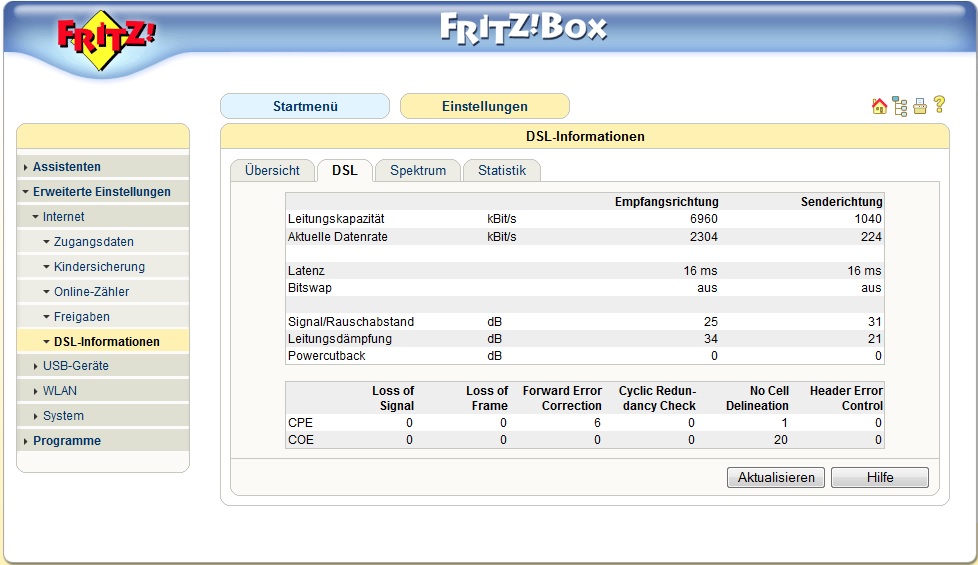Click the Empfangsrichtung column header
The height and width of the screenshot is (565, 978).
[x=667, y=201]
